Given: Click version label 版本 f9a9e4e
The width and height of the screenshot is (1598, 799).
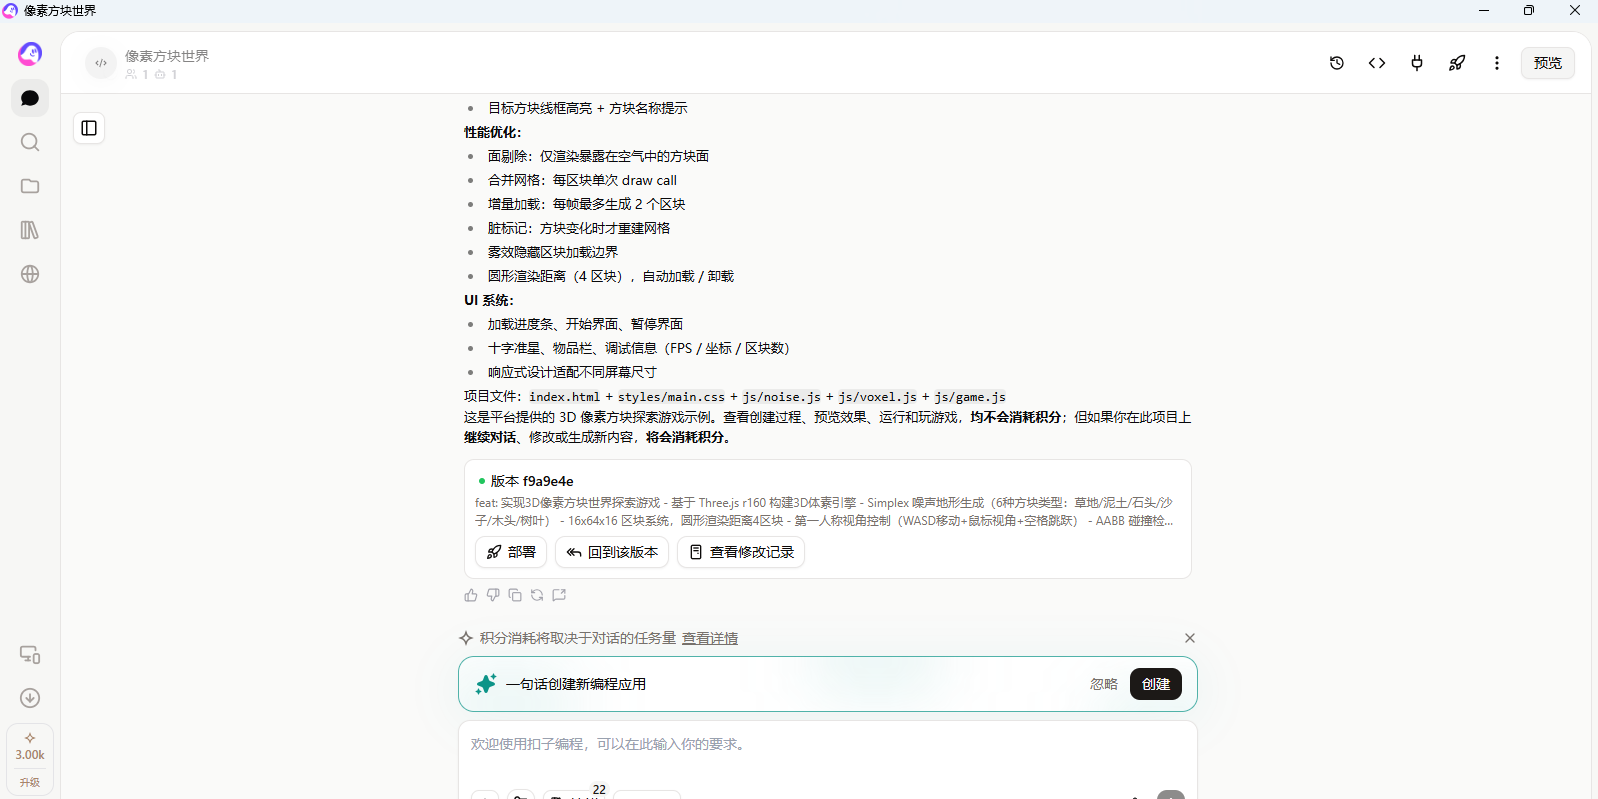Looking at the screenshot, I should [x=532, y=481].
